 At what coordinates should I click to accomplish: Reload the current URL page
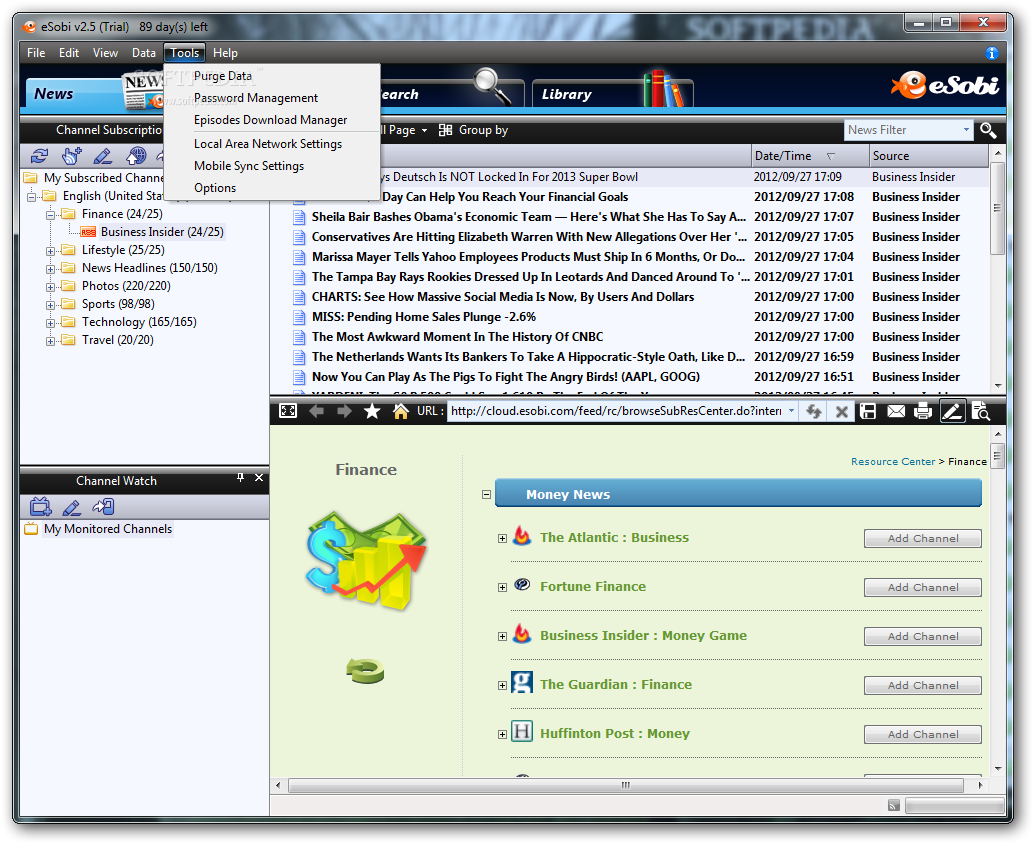pyautogui.click(x=814, y=411)
